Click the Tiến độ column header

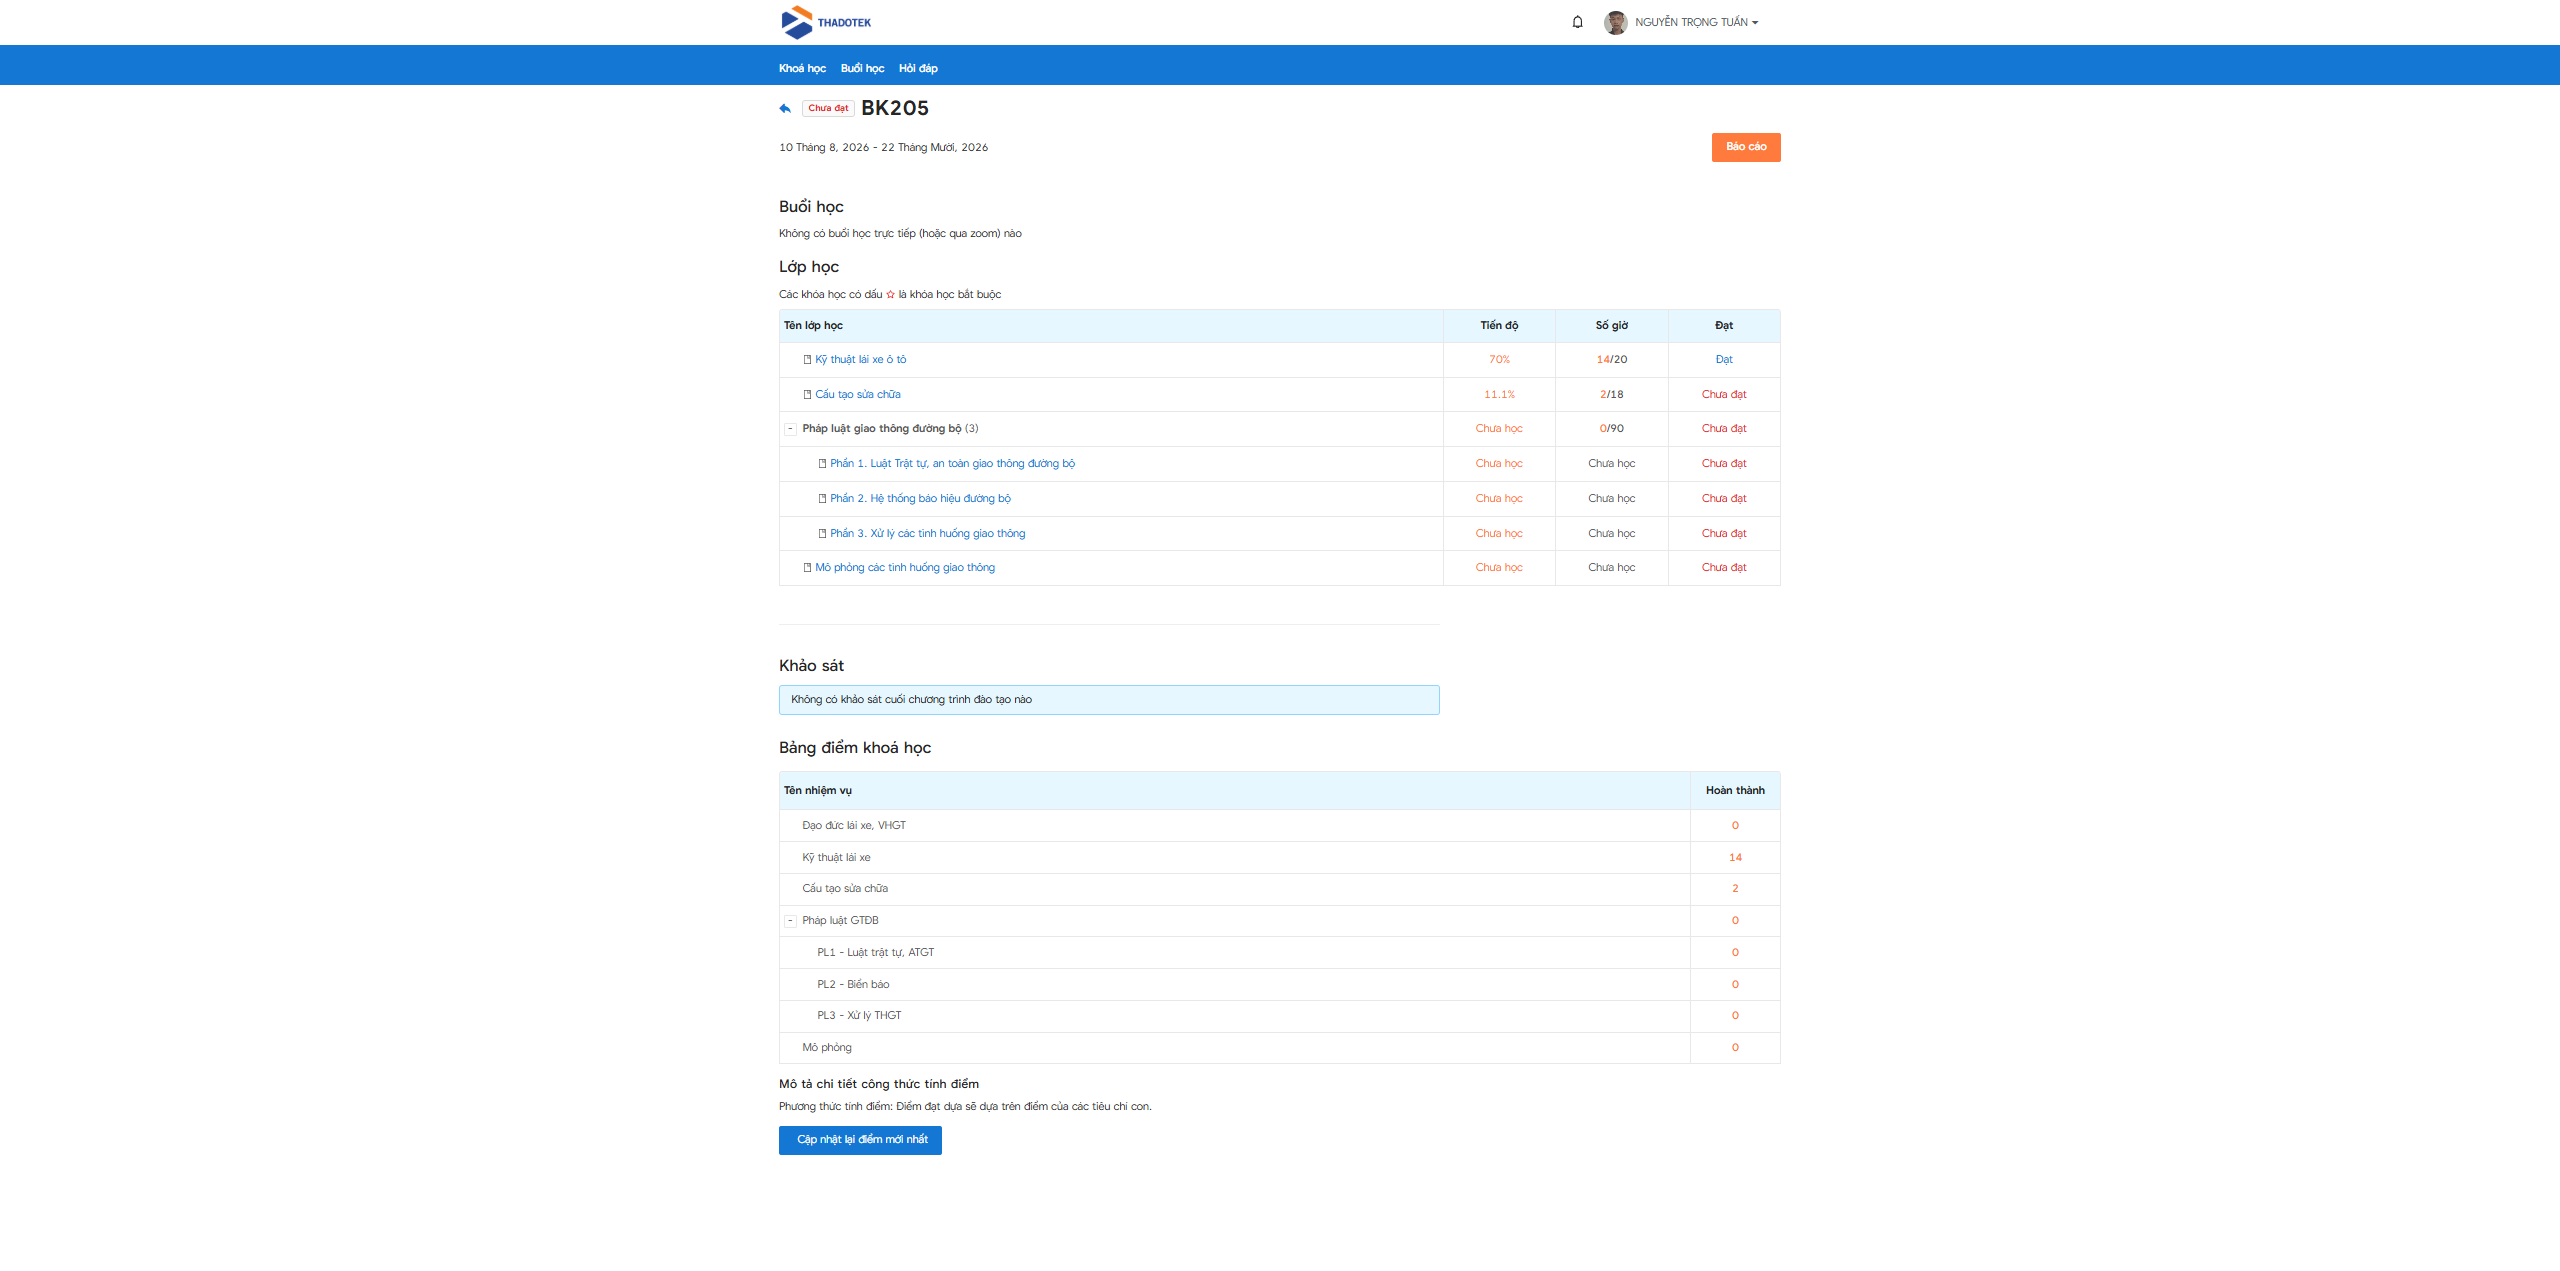click(1499, 326)
